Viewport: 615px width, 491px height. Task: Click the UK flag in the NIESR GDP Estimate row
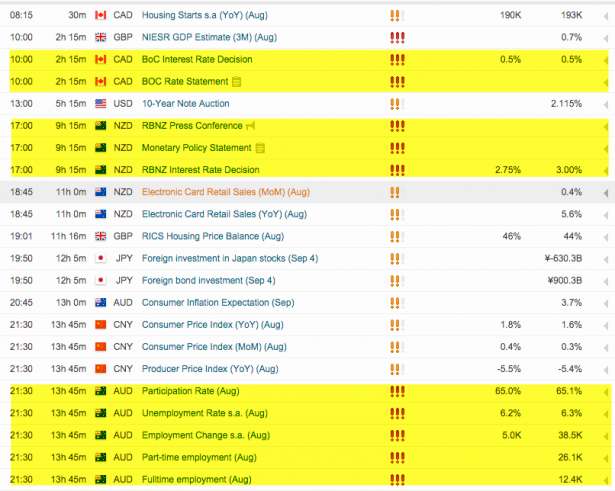101,37
